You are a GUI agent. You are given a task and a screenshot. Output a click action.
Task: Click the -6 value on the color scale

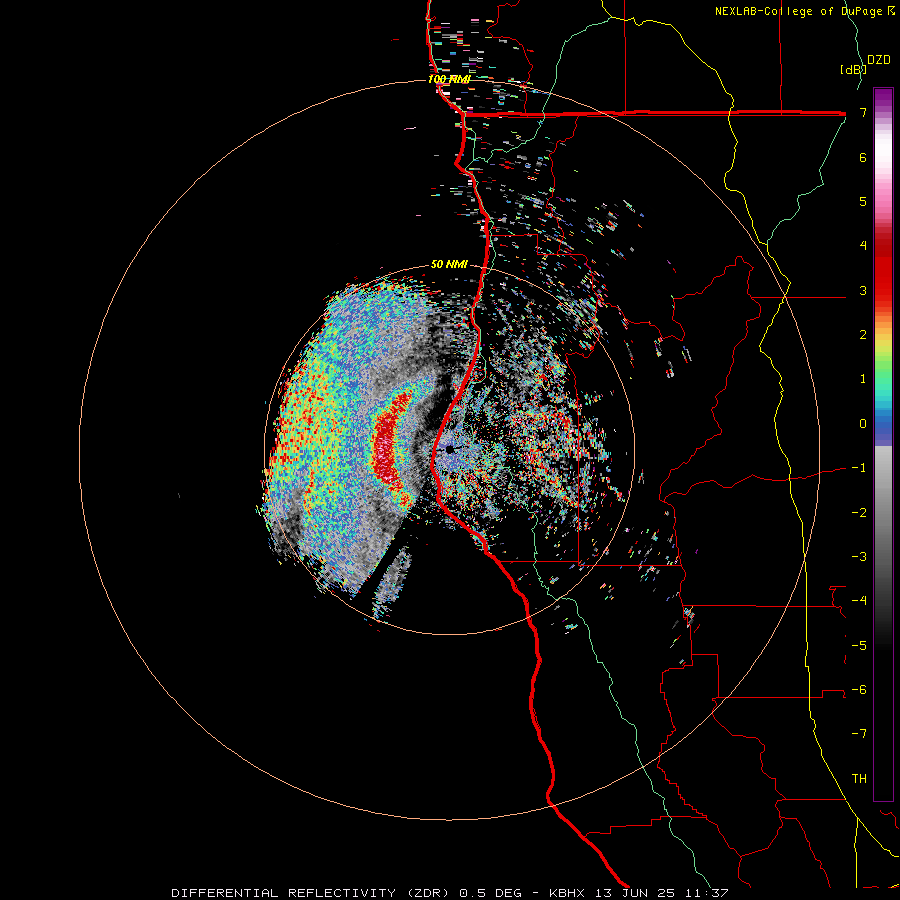coord(859,689)
